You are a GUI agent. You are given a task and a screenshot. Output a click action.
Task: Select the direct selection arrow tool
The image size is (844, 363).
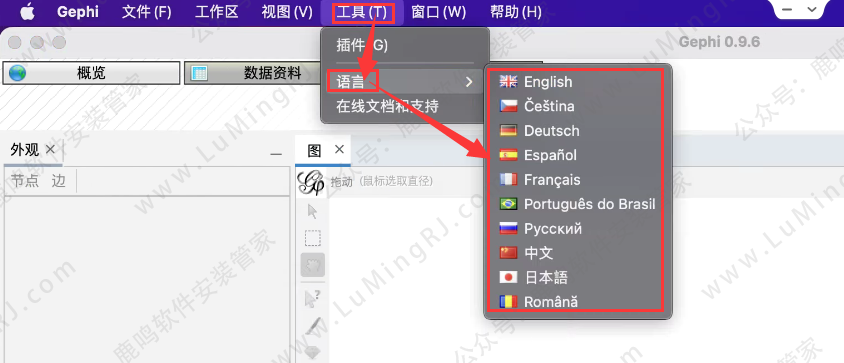tap(312, 212)
